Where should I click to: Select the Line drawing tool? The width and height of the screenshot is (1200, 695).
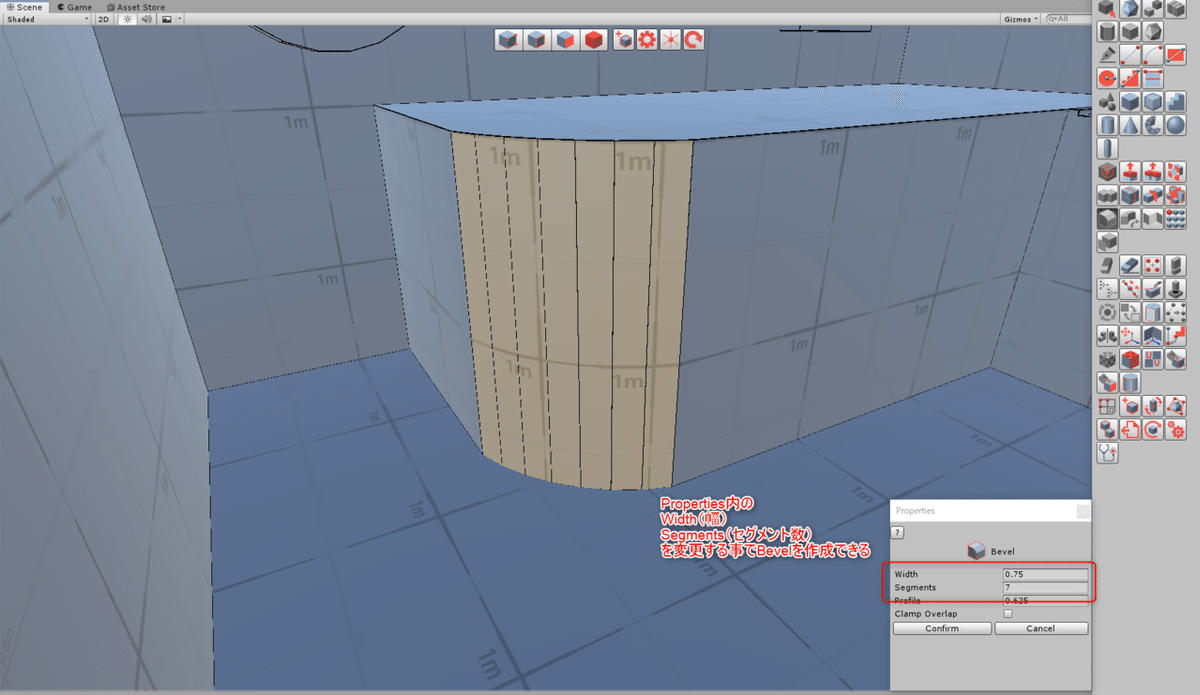1130,54
